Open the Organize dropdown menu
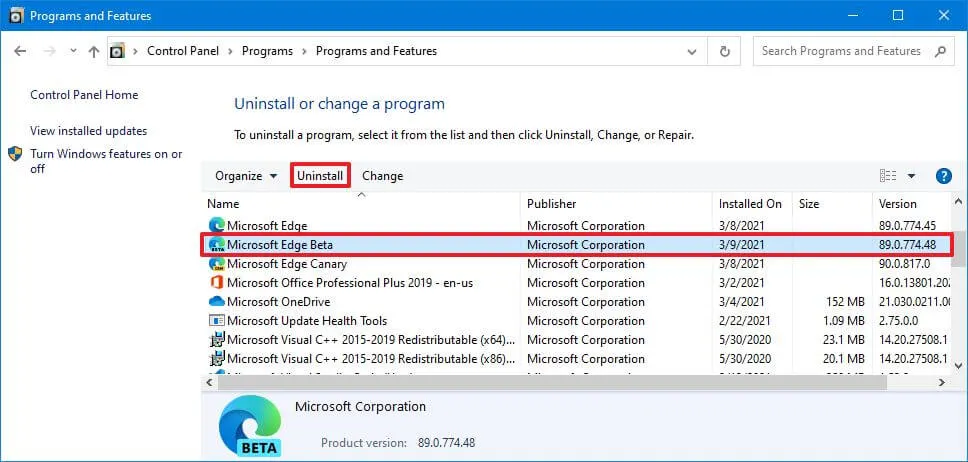 tap(246, 176)
